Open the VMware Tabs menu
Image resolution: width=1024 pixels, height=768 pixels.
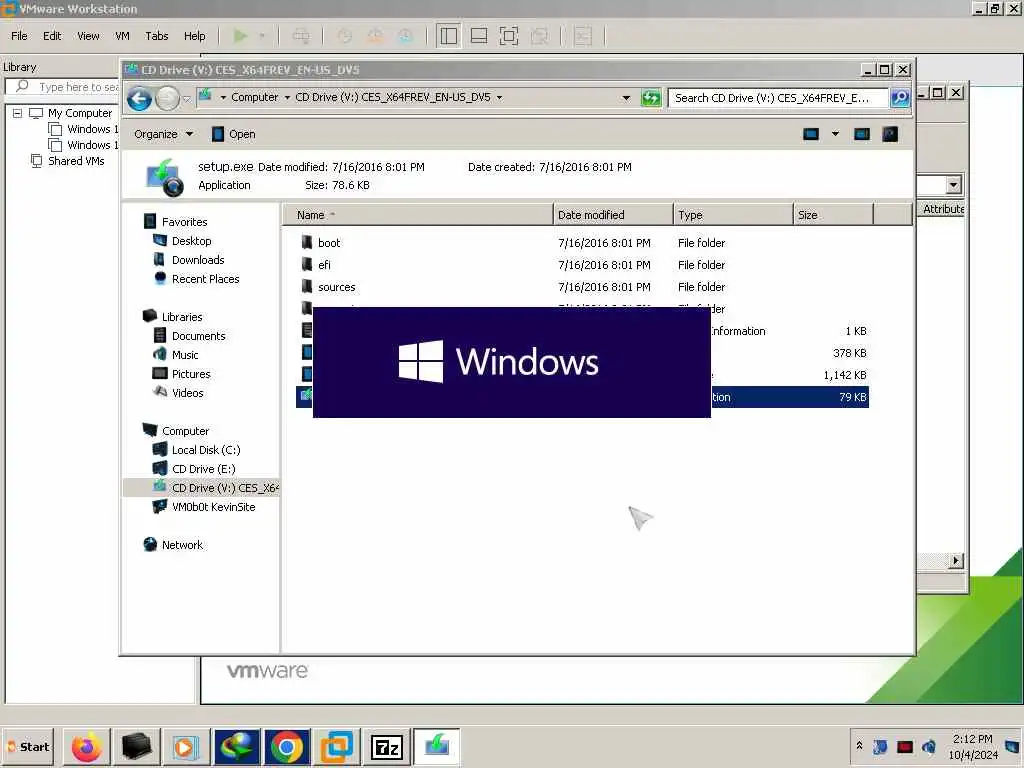(x=157, y=36)
